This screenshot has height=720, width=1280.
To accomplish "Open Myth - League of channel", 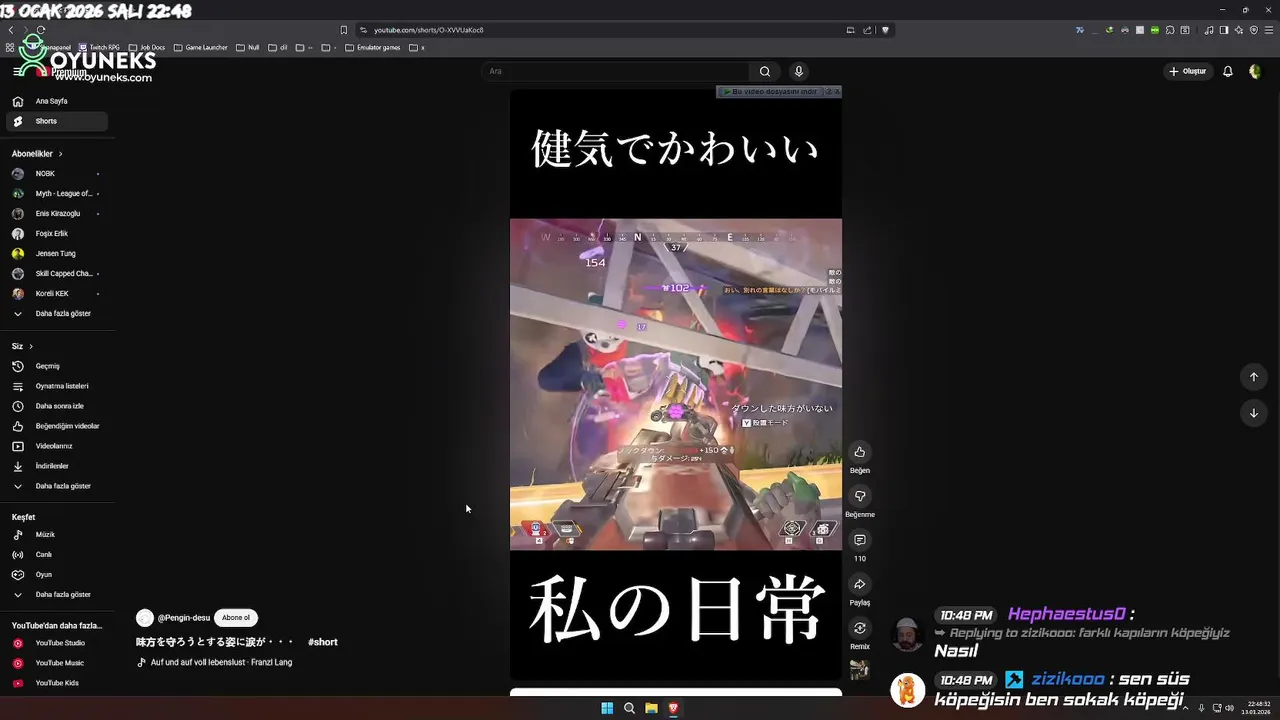I will pos(57,193).
